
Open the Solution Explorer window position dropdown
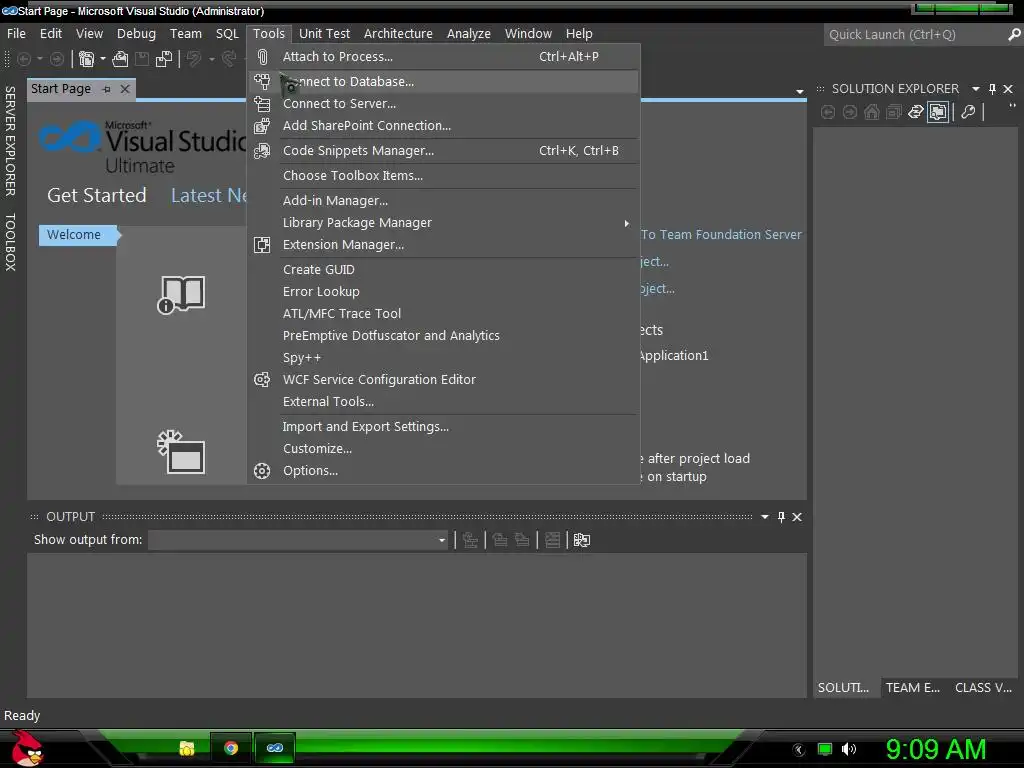(976, 89)
